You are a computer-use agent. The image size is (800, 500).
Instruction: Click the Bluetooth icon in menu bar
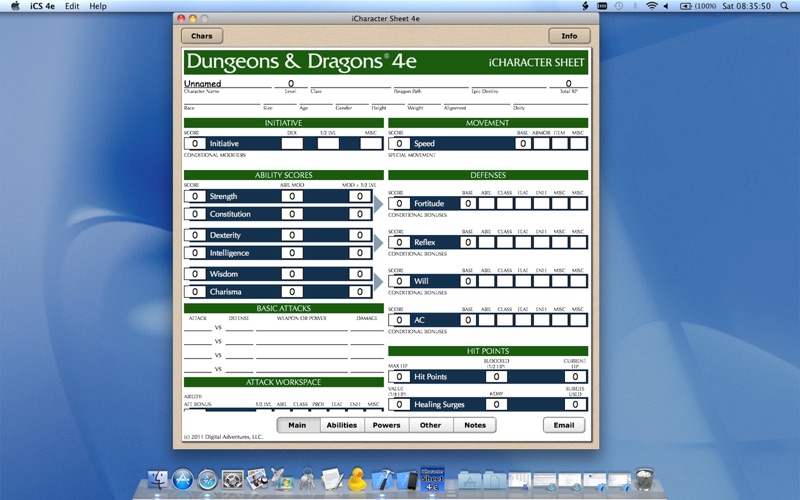pyautogui.click(x=635, y=6)
